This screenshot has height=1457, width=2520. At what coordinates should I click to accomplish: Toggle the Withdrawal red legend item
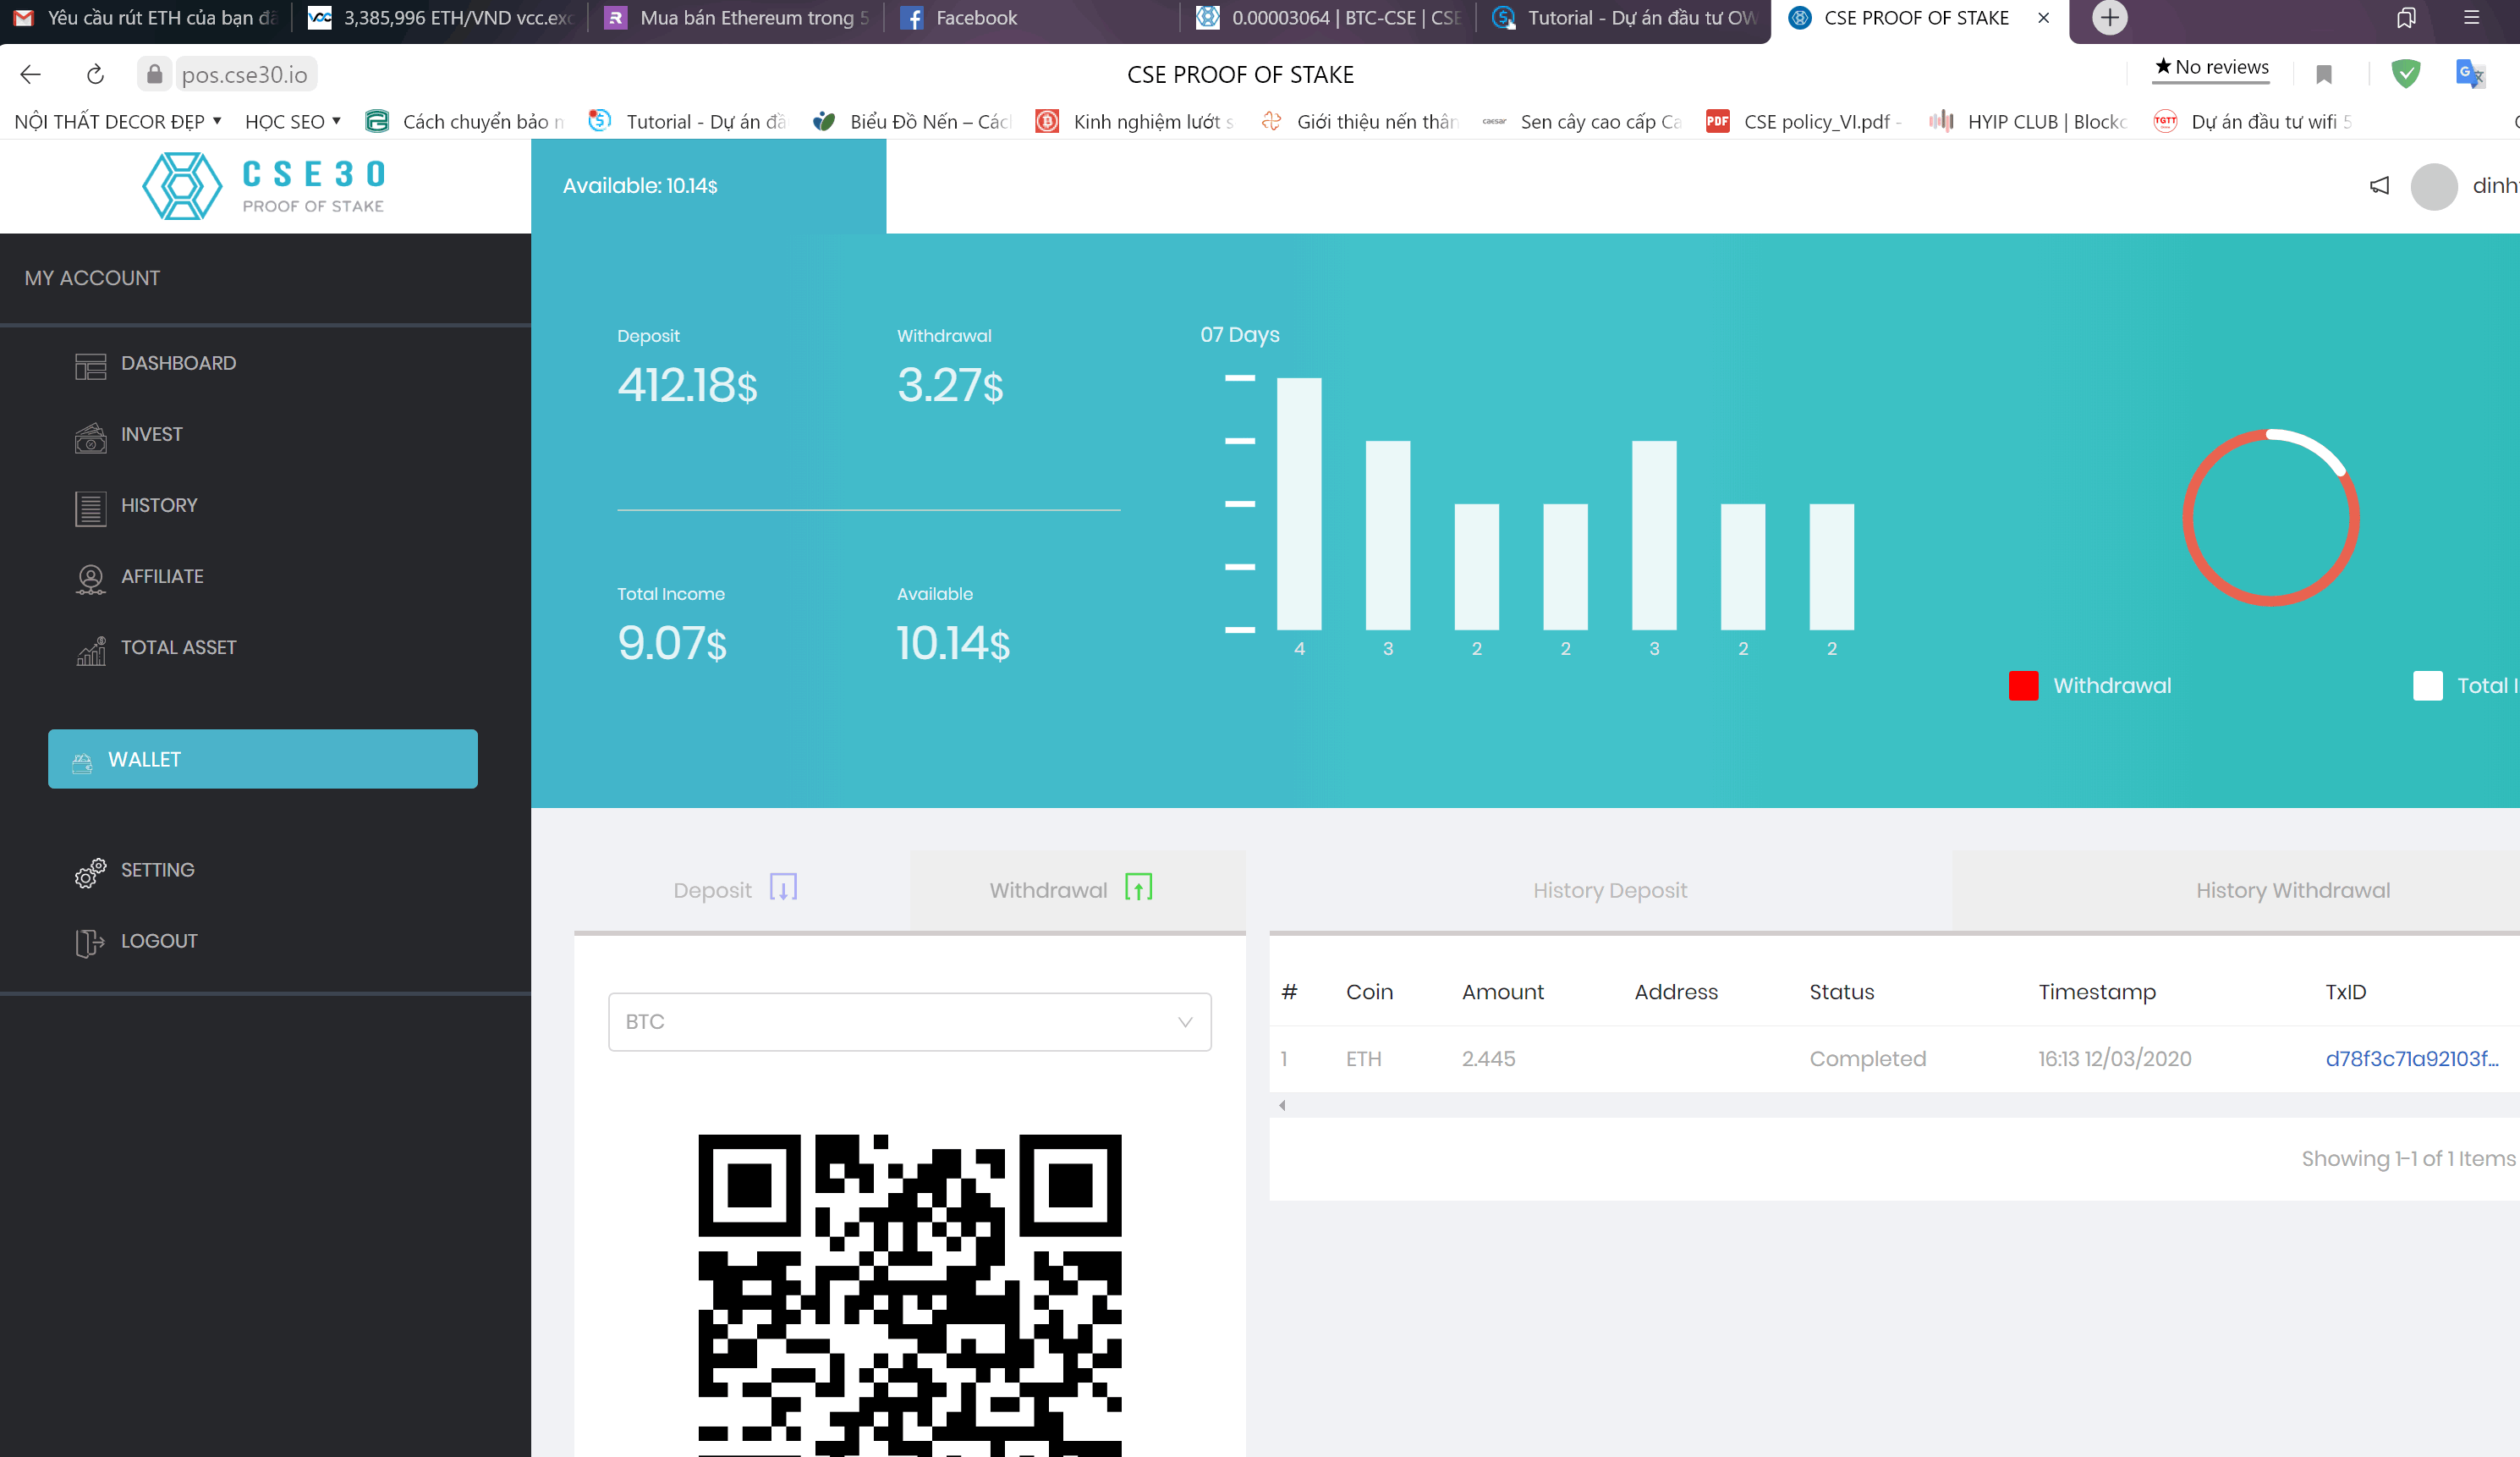pyautogui.click(x=2023, y=685)
